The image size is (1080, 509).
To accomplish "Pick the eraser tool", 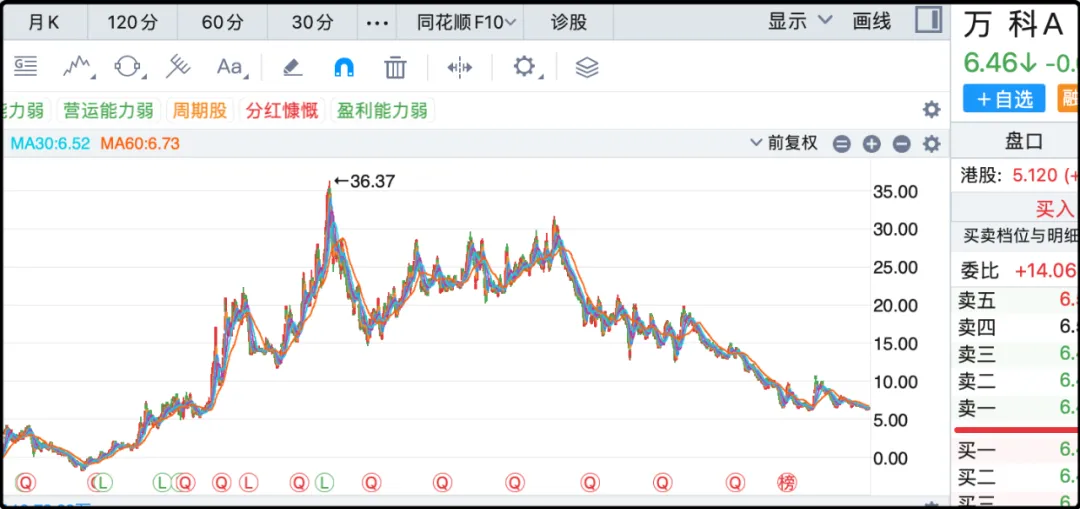I will (291, 67).
